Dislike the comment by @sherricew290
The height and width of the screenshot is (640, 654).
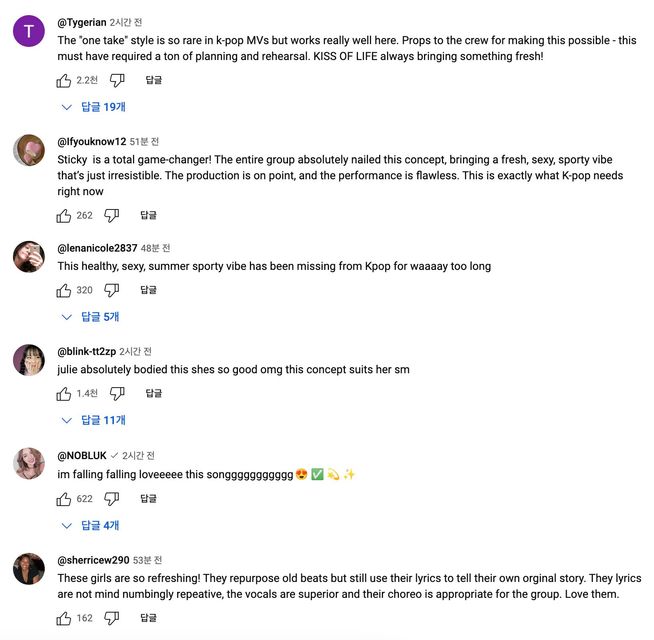tap(112, 619)
